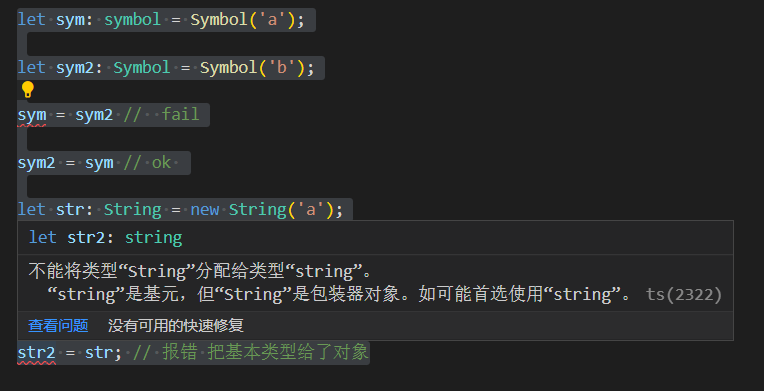
Task: Click the ts(2322) error code
Action: tap(684, 294)
